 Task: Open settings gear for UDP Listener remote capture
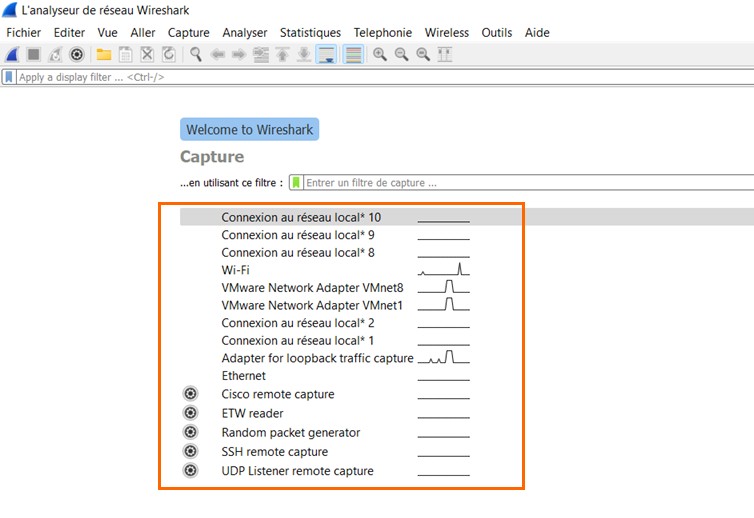[x=190, y=470]
